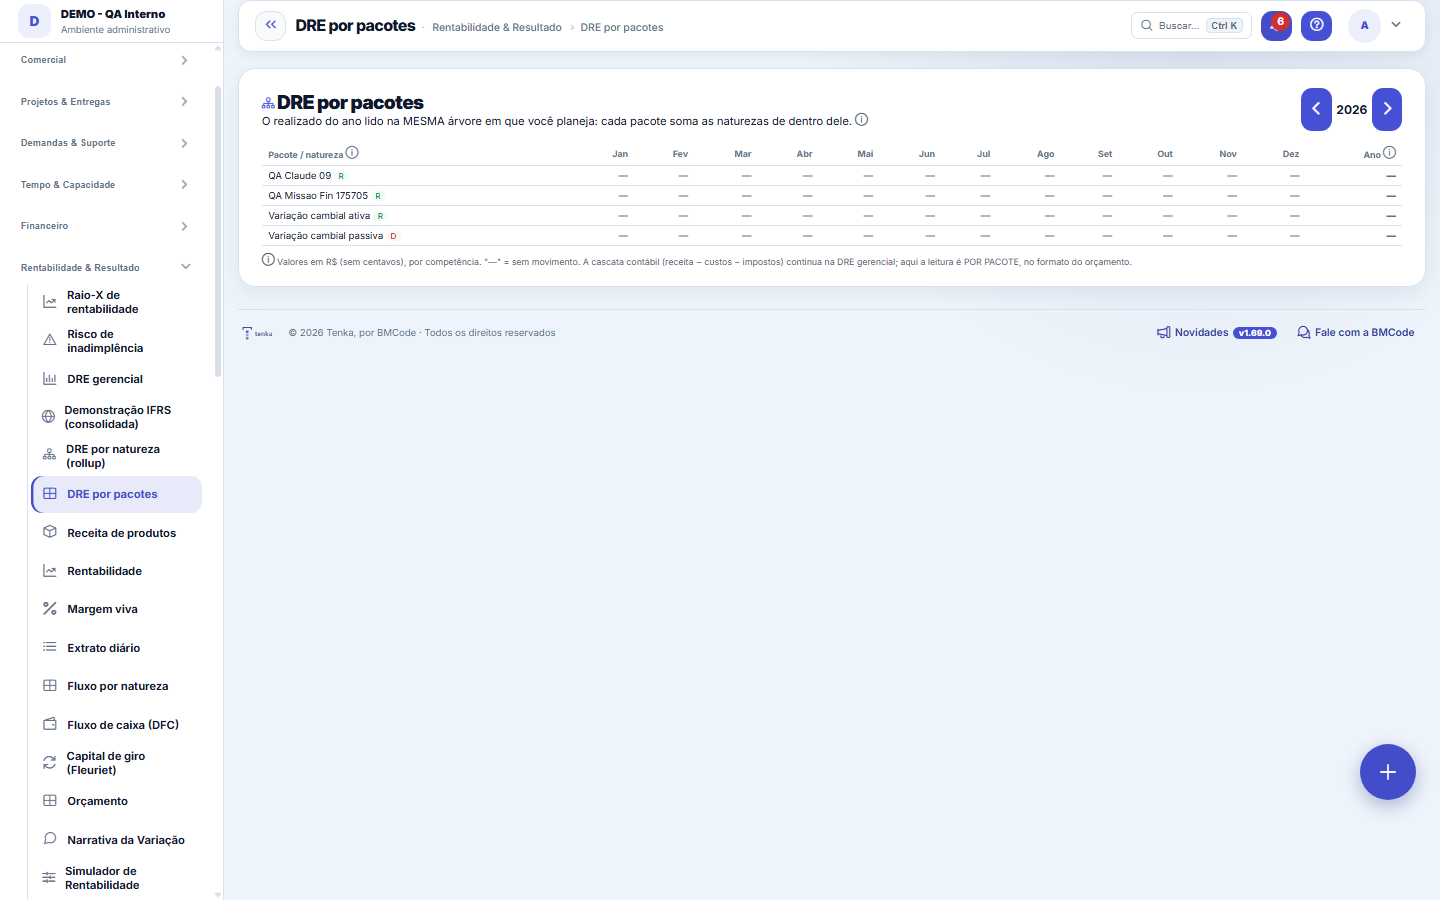The height and width of the screenshot is (900, 1440).
Task: Collapse the sidebar with double-chevron button
Action: click(x=271, y=25)
